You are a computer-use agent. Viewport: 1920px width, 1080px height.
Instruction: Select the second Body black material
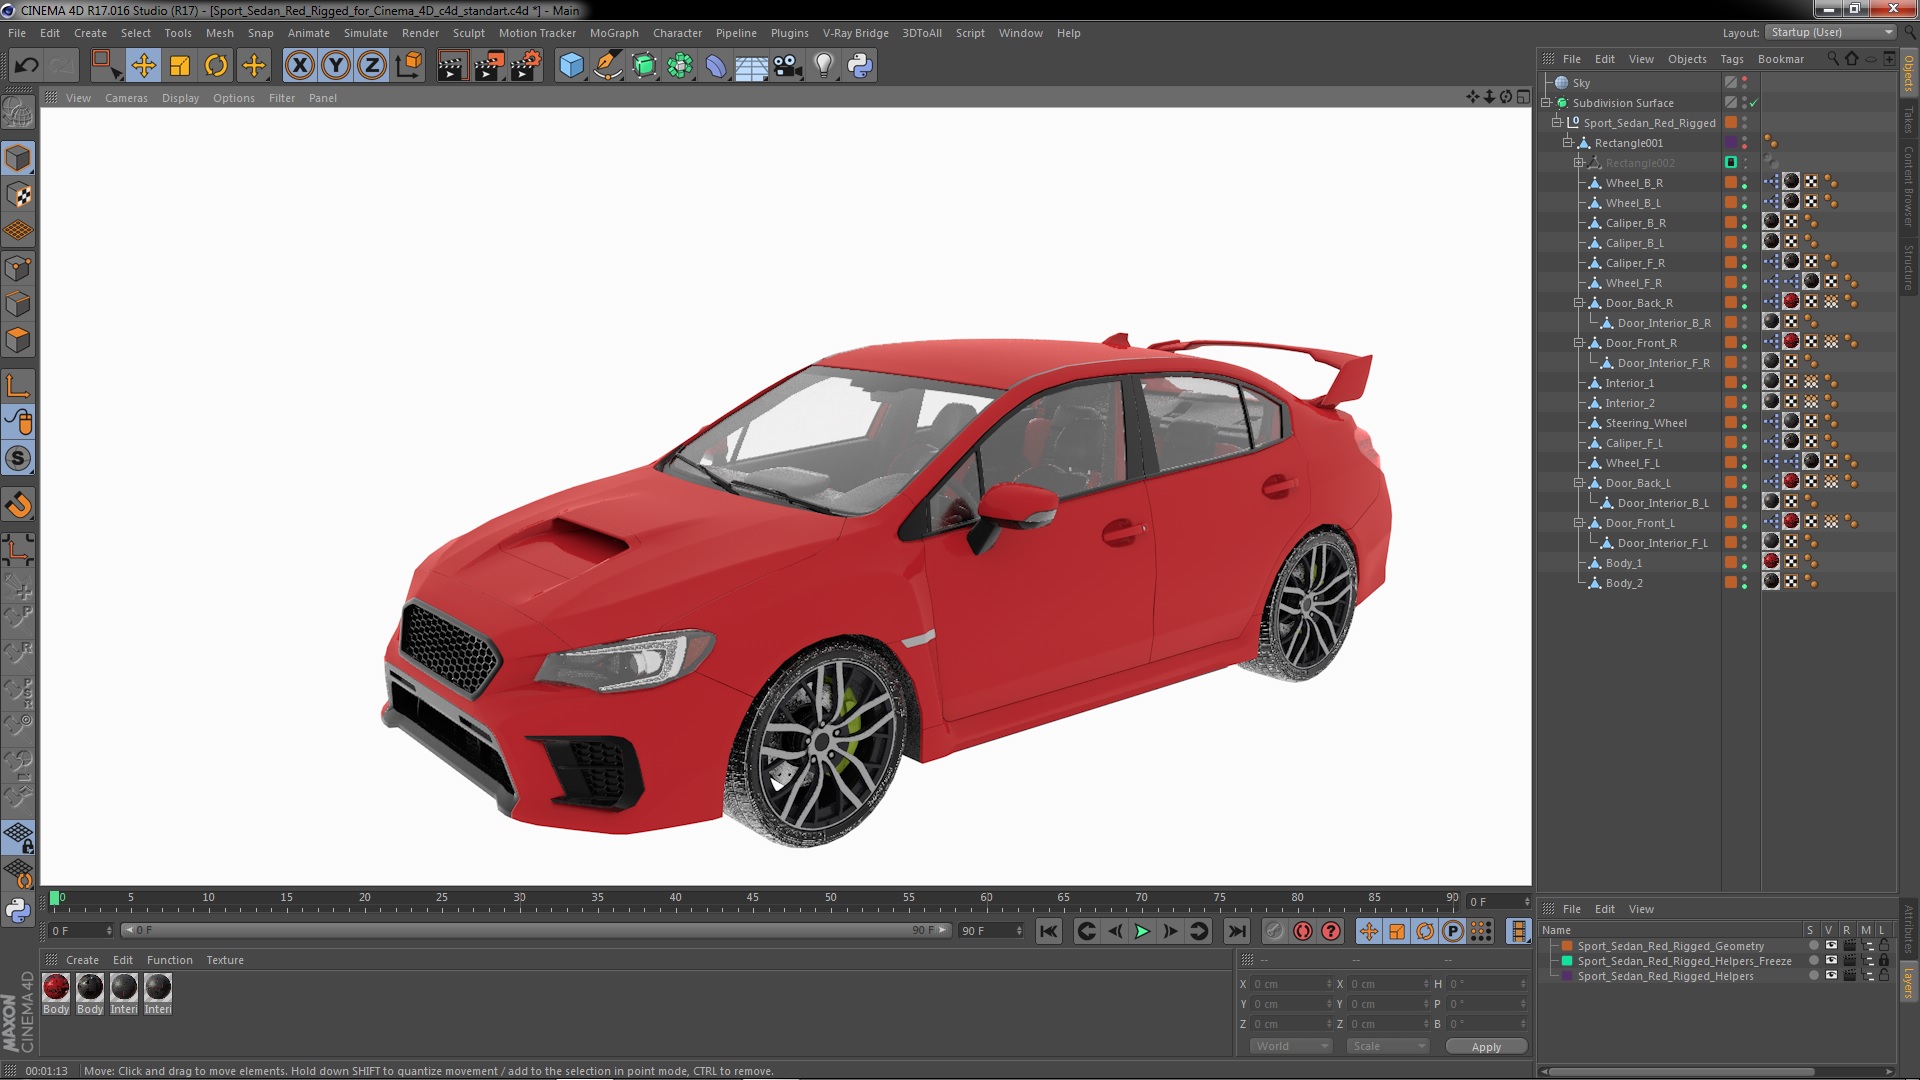pos(90,988)
